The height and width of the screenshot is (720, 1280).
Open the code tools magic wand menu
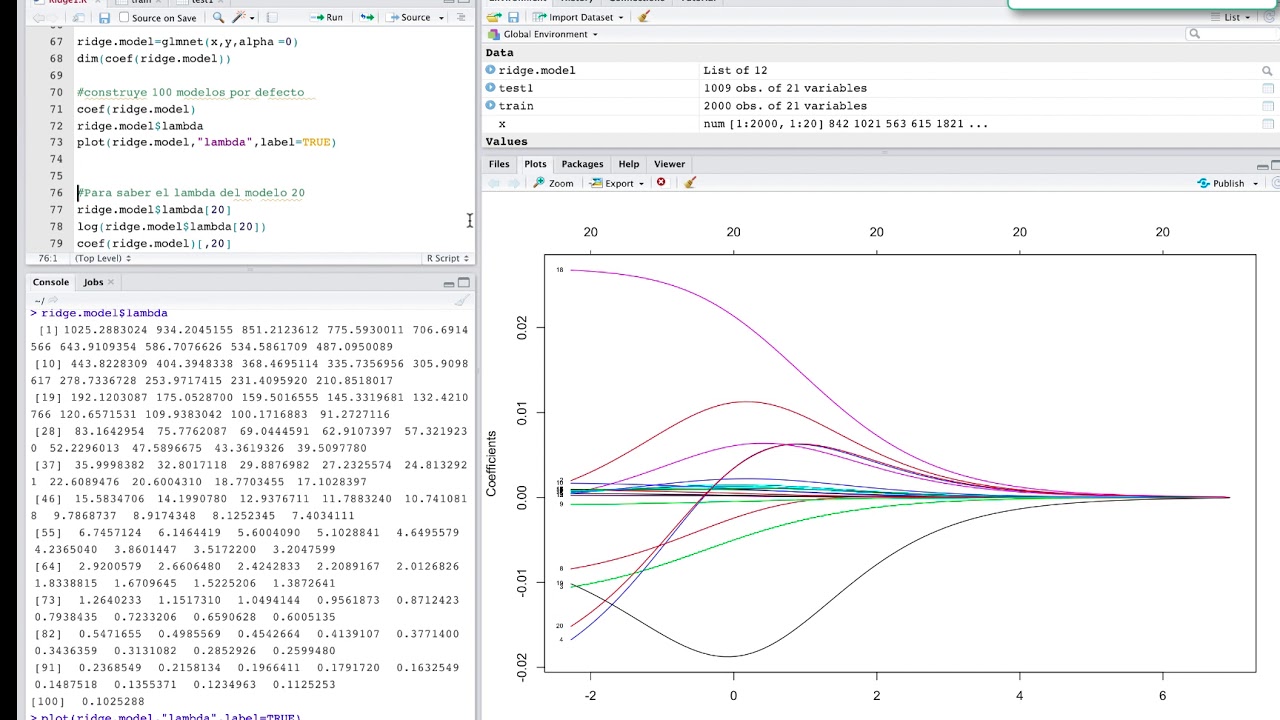pyautogui.click(x=242, y=18)
